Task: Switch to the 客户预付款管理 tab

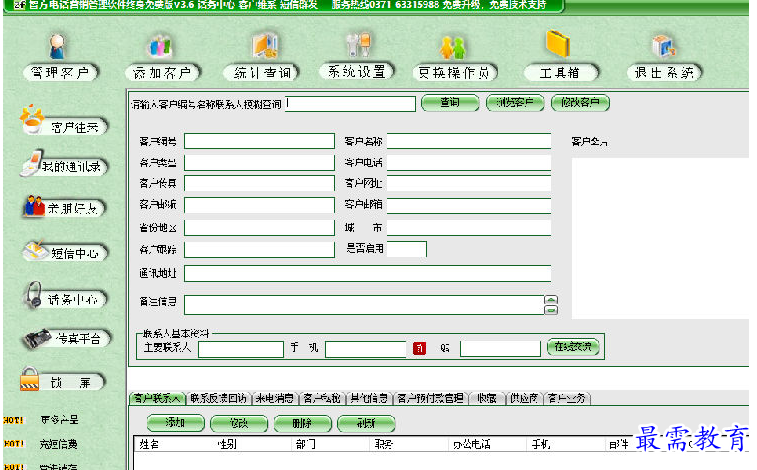Action: coord(430,399)
